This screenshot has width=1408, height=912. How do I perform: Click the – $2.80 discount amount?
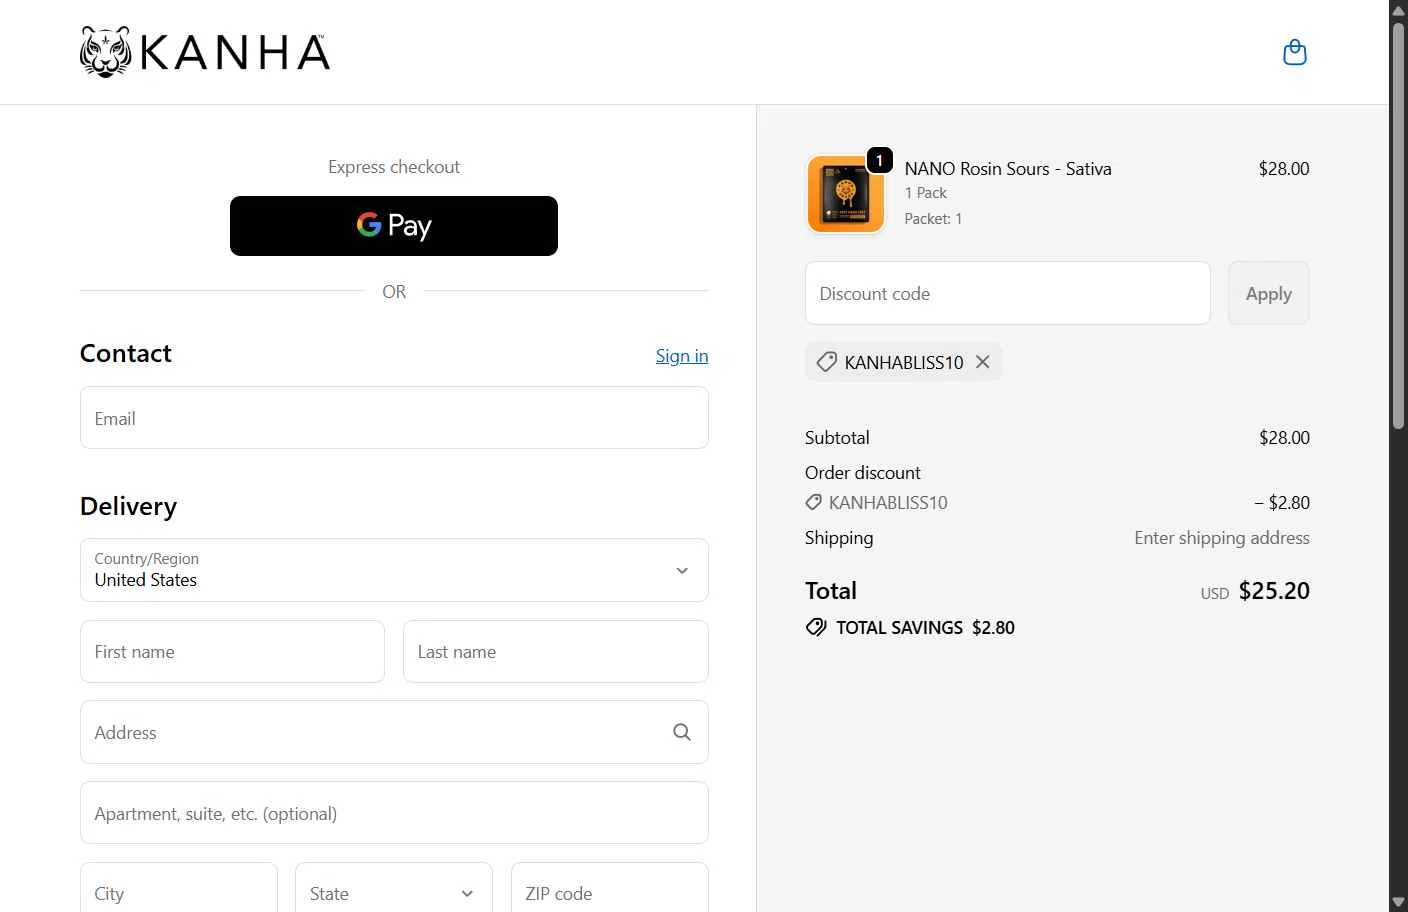point(1282,503)
